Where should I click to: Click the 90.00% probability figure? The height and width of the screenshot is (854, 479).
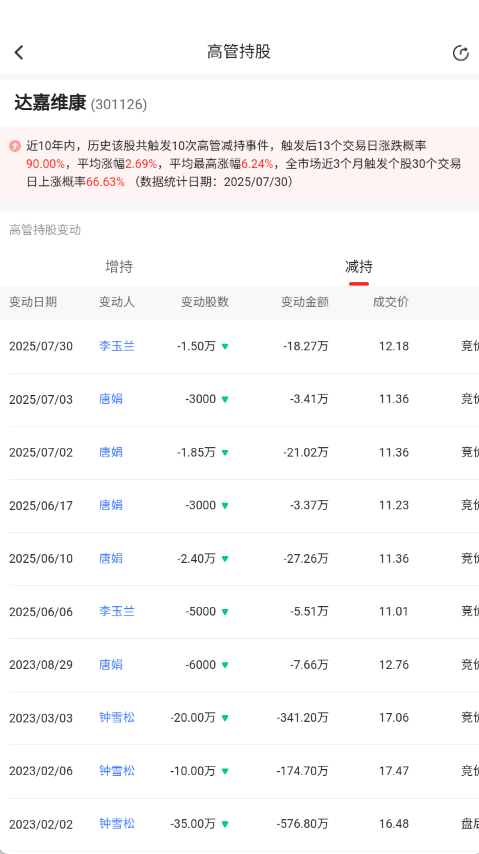click(45, 164)
